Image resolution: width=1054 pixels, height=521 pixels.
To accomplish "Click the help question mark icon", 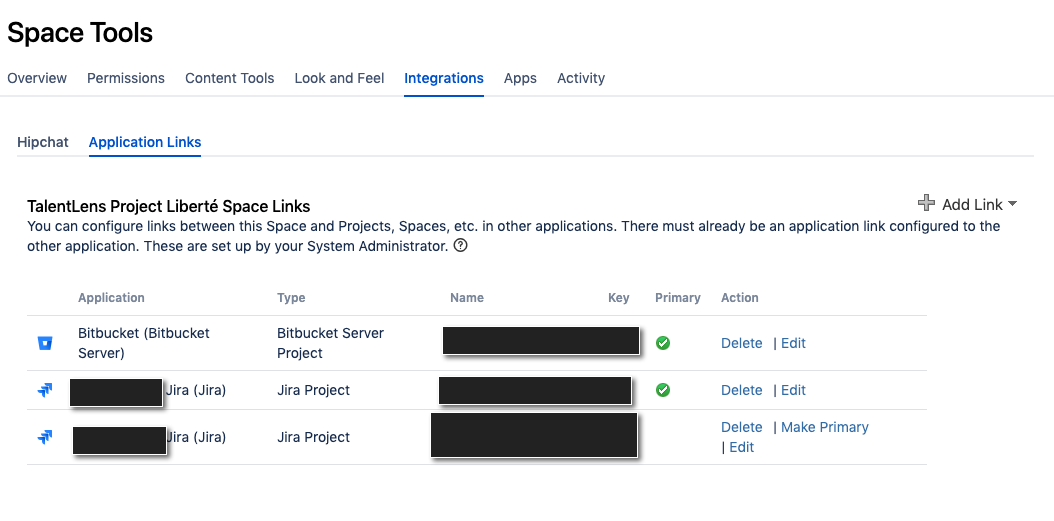I will pyautogui.click(x=460, y=245).
